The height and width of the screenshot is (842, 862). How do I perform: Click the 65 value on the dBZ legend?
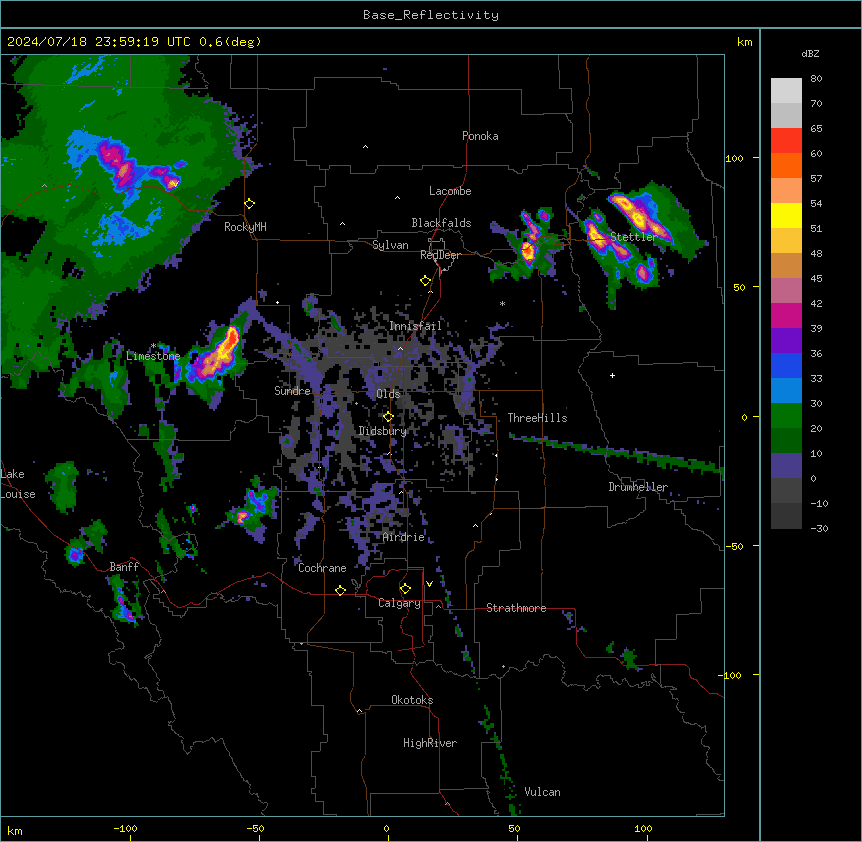pos(816,128)
